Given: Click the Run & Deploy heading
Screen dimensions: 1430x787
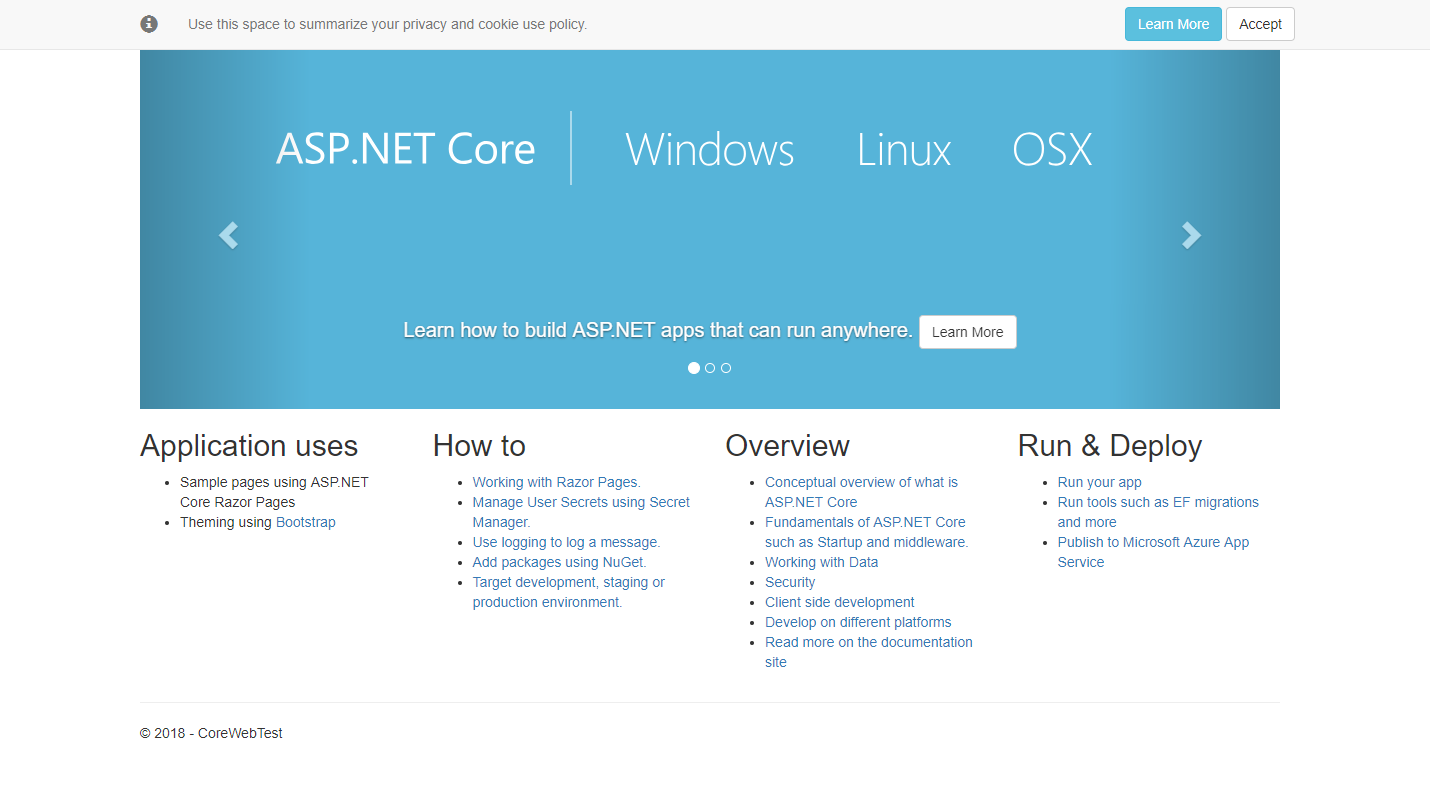Looking at the screenshot, I should [x=1110, y=446].
